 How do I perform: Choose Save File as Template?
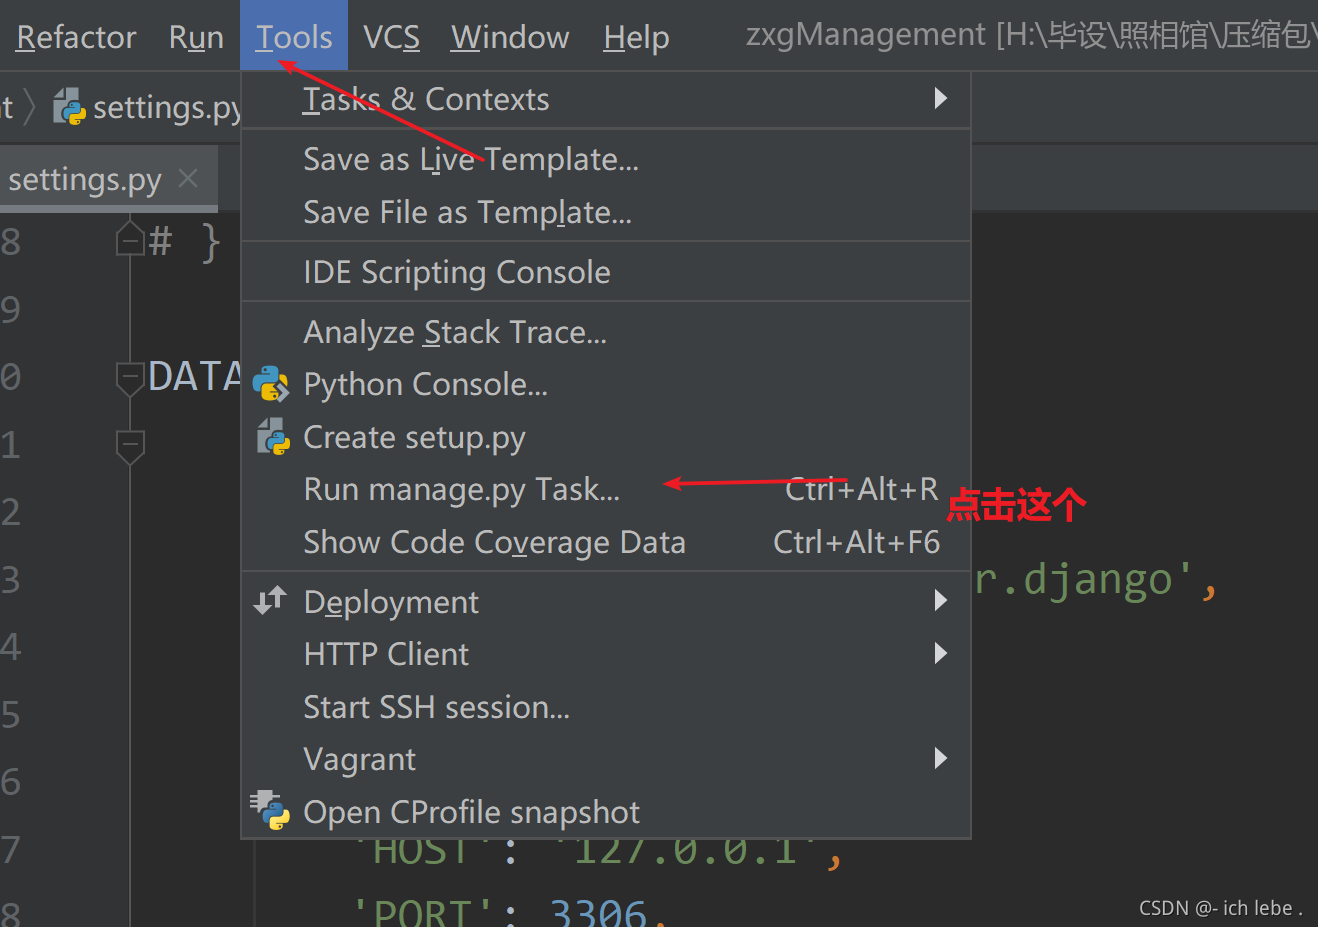[606, 212]
